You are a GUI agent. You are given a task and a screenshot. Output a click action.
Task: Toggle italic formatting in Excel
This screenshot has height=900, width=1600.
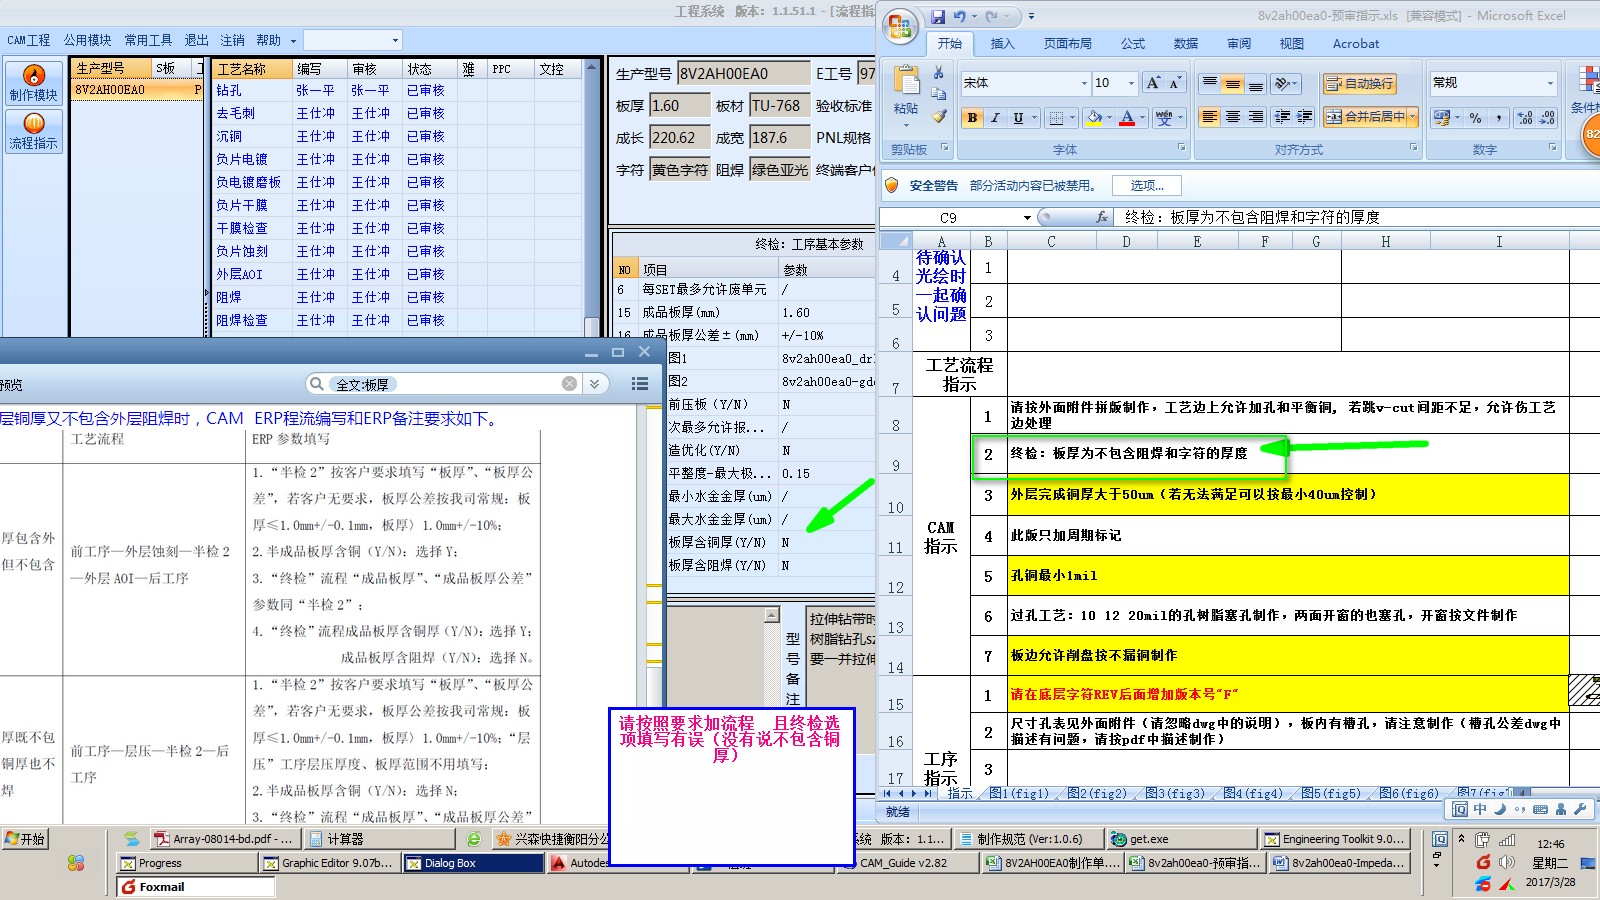995,118
